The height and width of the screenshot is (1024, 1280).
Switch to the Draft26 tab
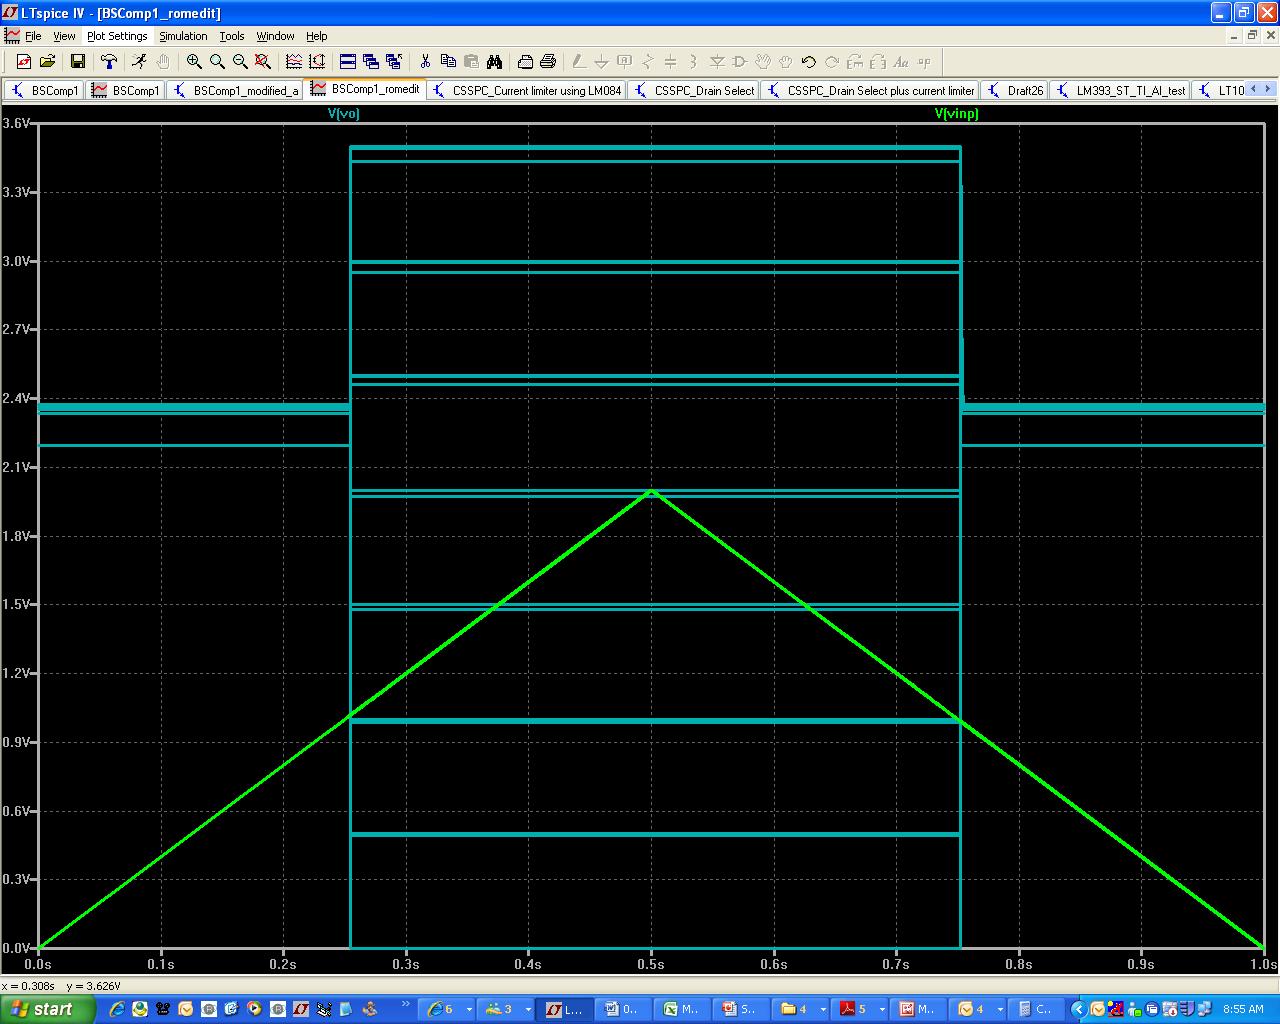click(1015, 90)
